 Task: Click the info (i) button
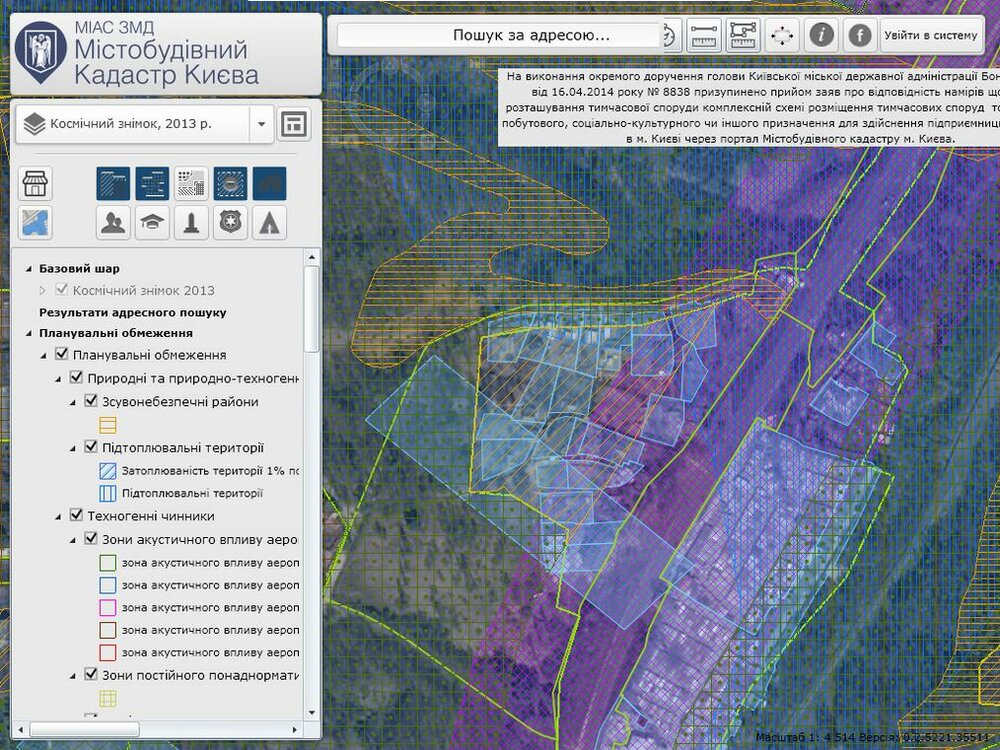coord(821,35)
